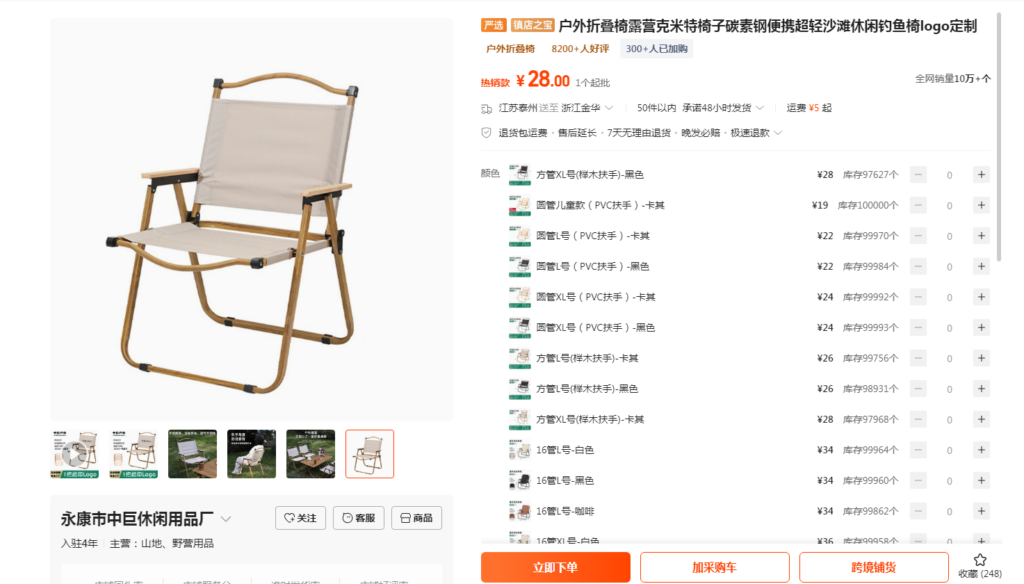Decrease quantity for 16管L号-白色

click(x=918, y=450)
